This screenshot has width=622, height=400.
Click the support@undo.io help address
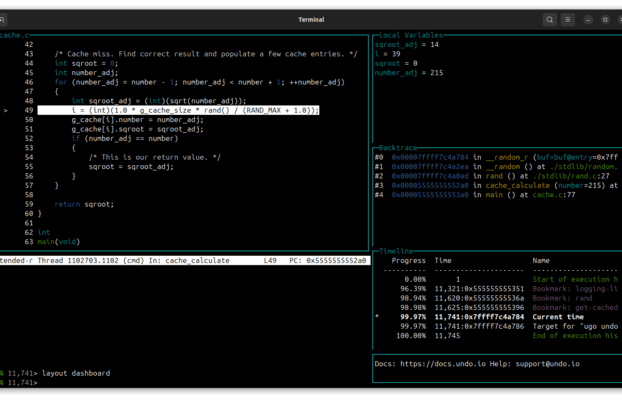pos(547,364)
